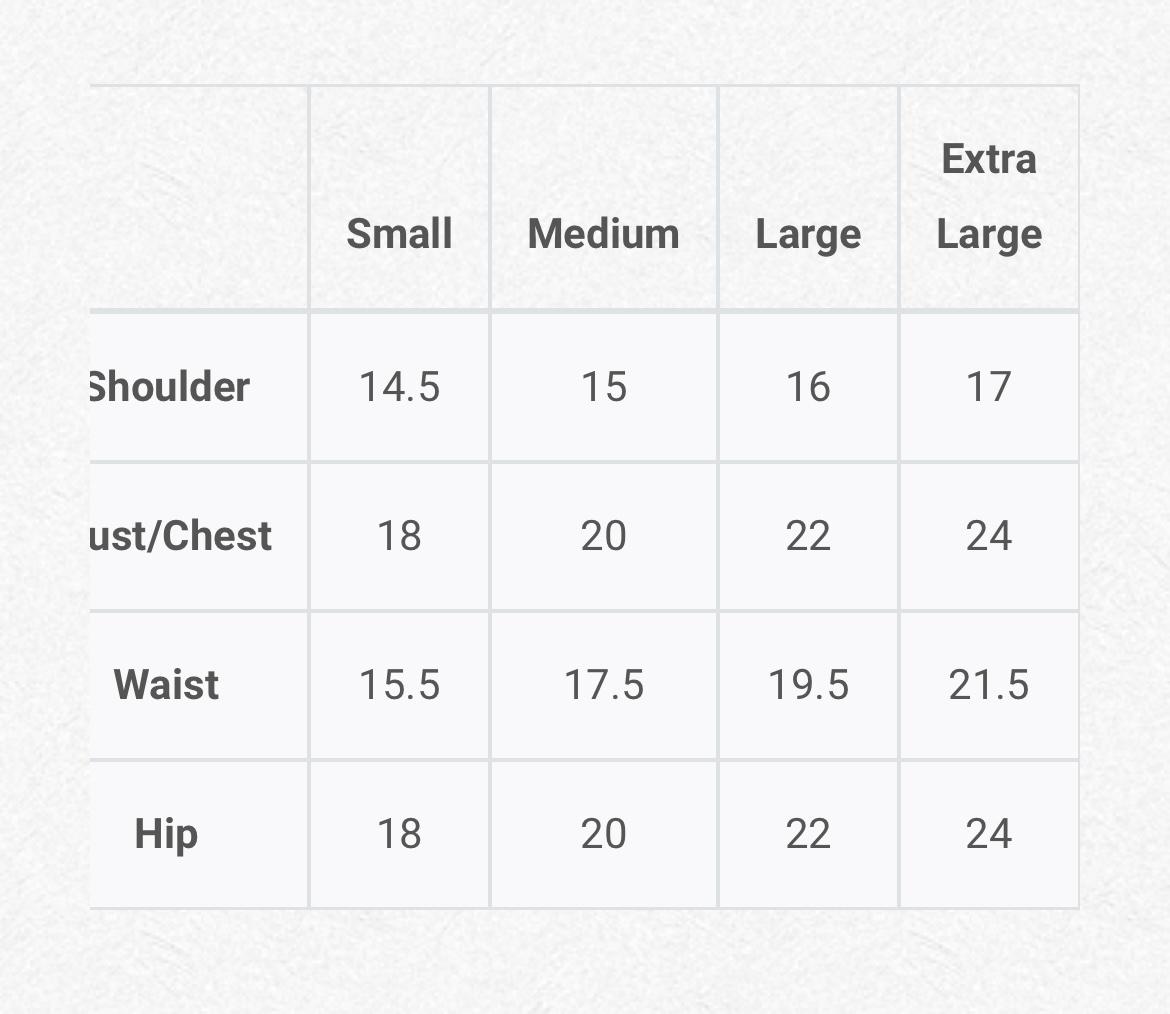Click the Small column header
Screen dimensions: 1170x1014
pos(399,234)
